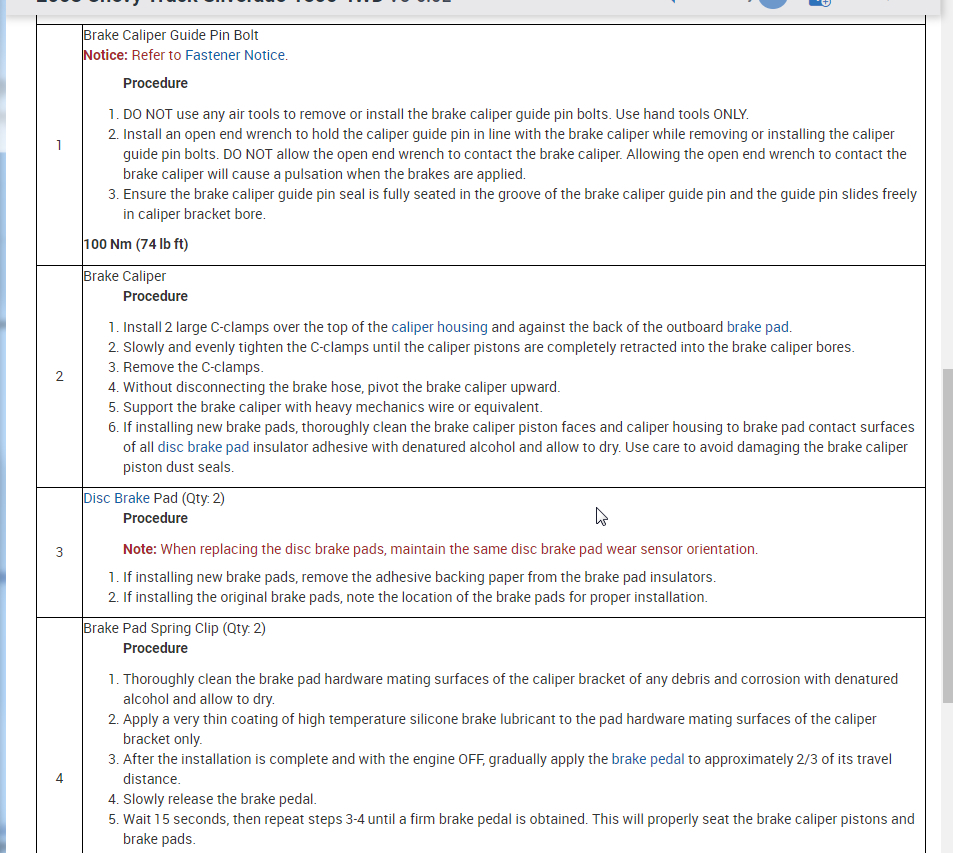Viewport: 953px width, 853px height.
Task: Click the Procedure heading under Brake Pad Spring Clip
Action: (x=156, y=648)
